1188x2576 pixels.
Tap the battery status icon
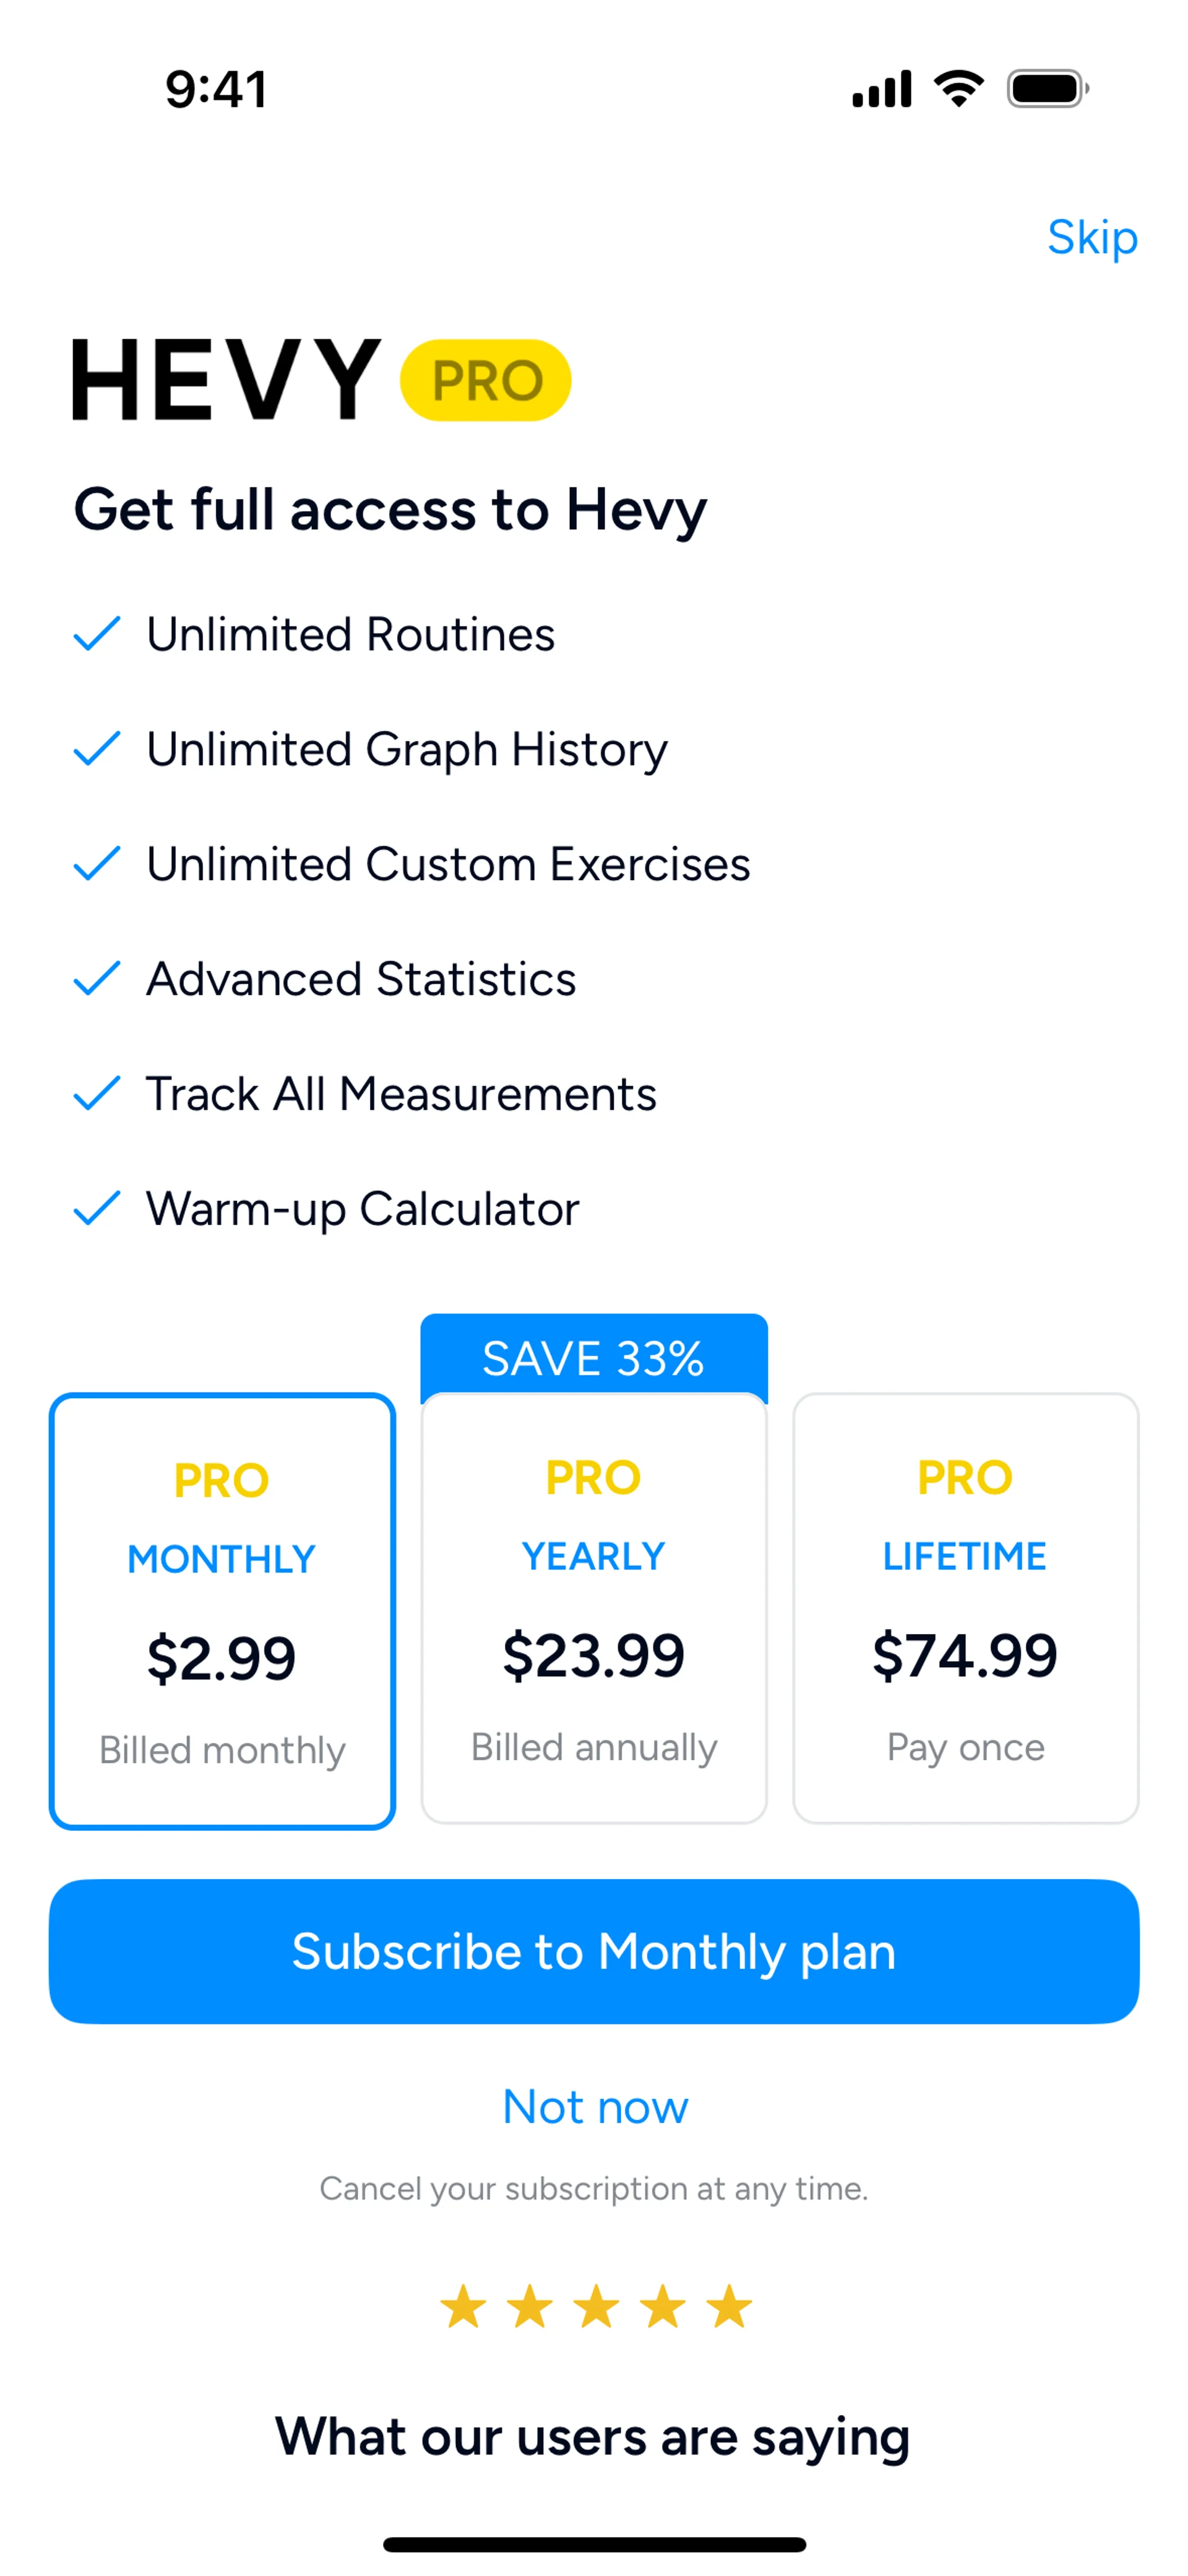coord(1047,89)
